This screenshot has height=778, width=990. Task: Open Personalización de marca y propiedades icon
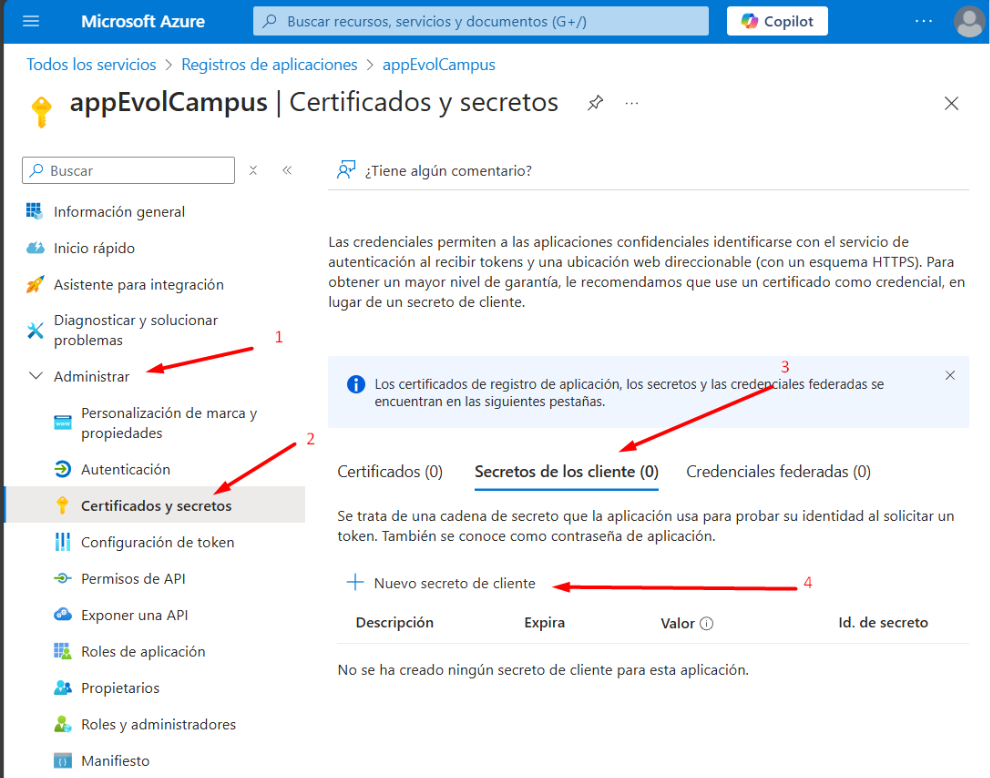point(63,422)
